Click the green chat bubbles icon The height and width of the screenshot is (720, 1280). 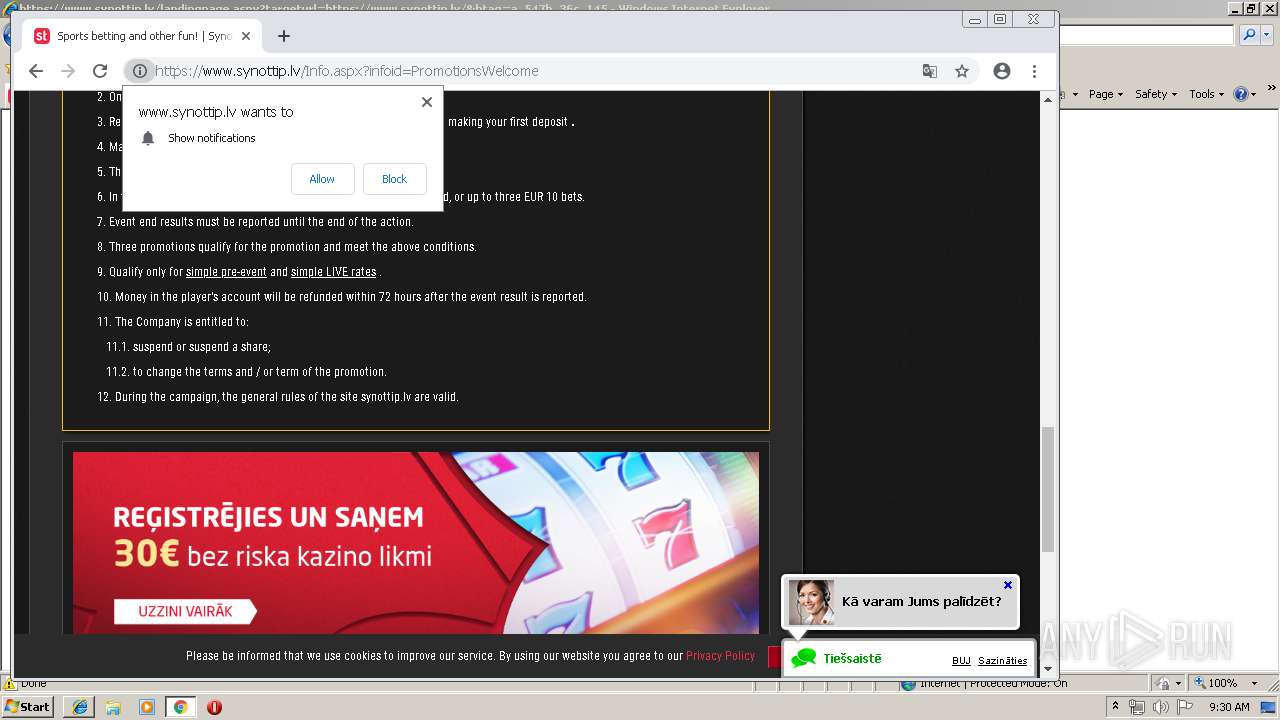pyautogui.click(x=804, y=659)
